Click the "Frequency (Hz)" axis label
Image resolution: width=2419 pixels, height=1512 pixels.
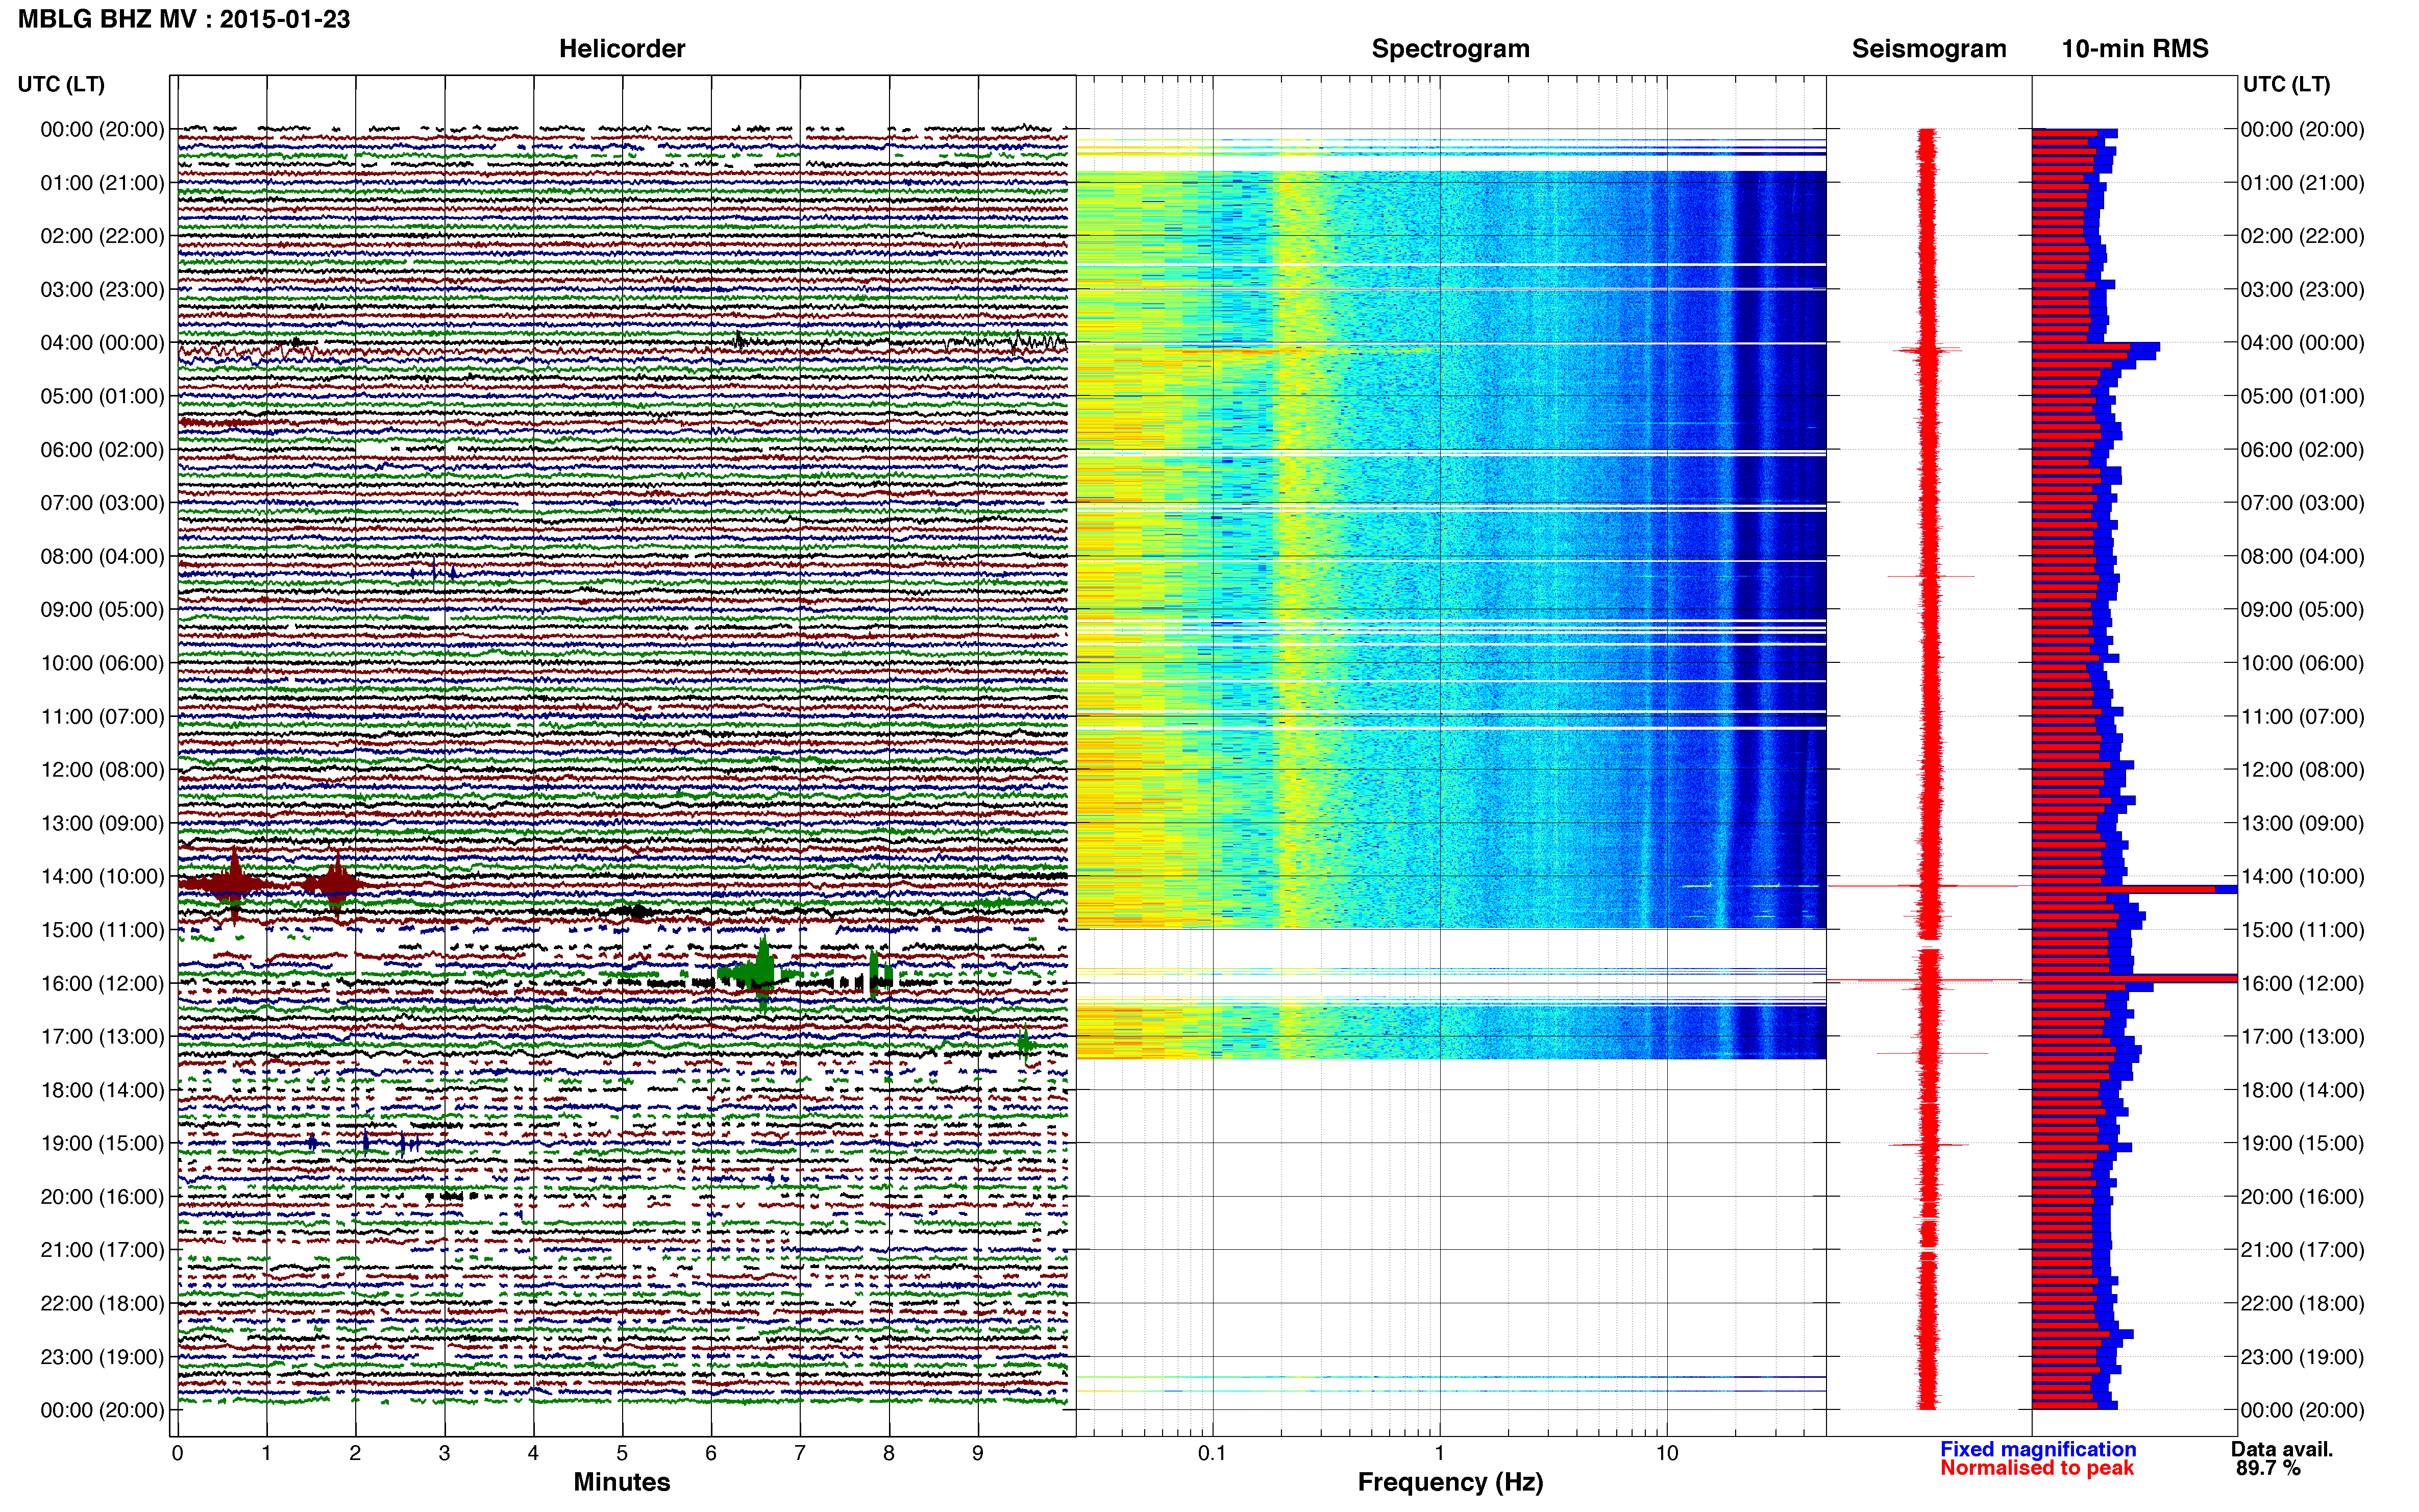click(1450, 1483)
